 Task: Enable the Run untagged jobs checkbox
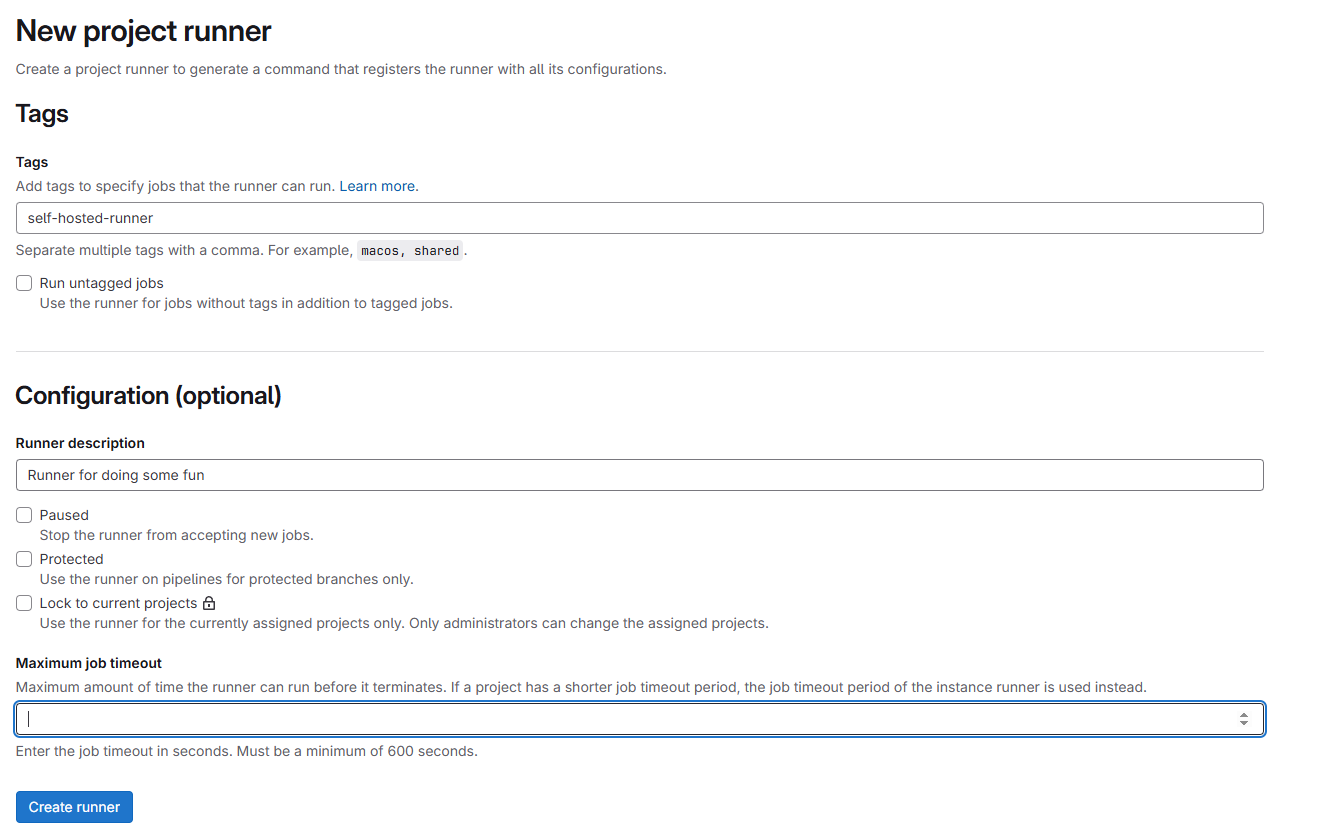click(24, 283)
